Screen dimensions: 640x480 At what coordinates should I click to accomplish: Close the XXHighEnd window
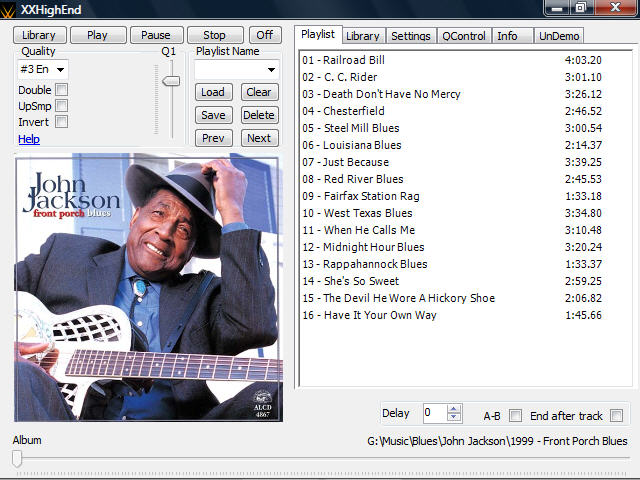pos(616,8)
